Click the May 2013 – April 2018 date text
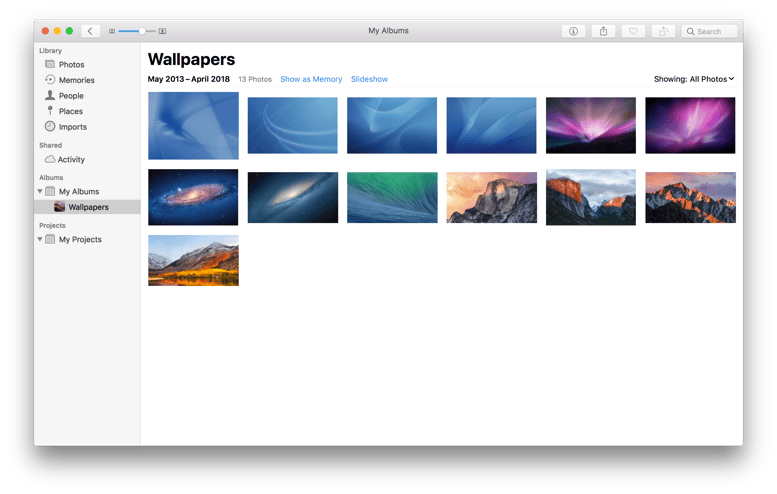 [189, 79]
